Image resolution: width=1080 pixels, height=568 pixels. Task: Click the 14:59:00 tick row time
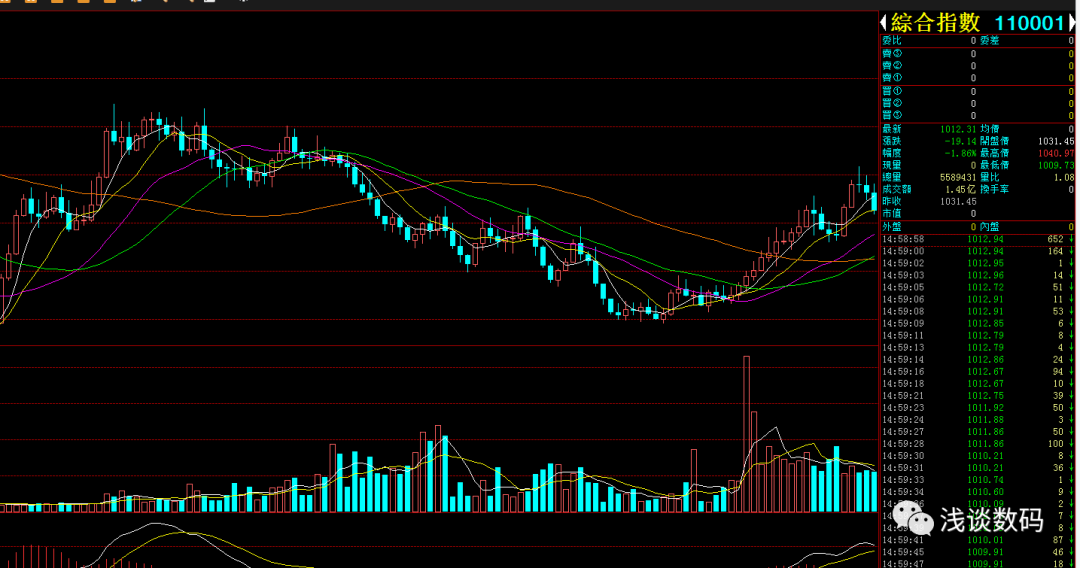903,251
